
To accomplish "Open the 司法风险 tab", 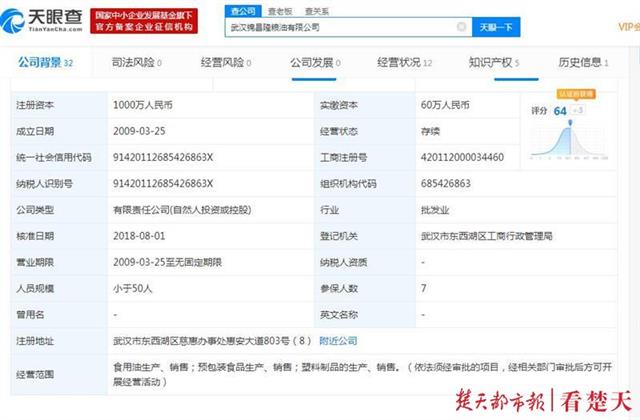I will click(137, 62).
